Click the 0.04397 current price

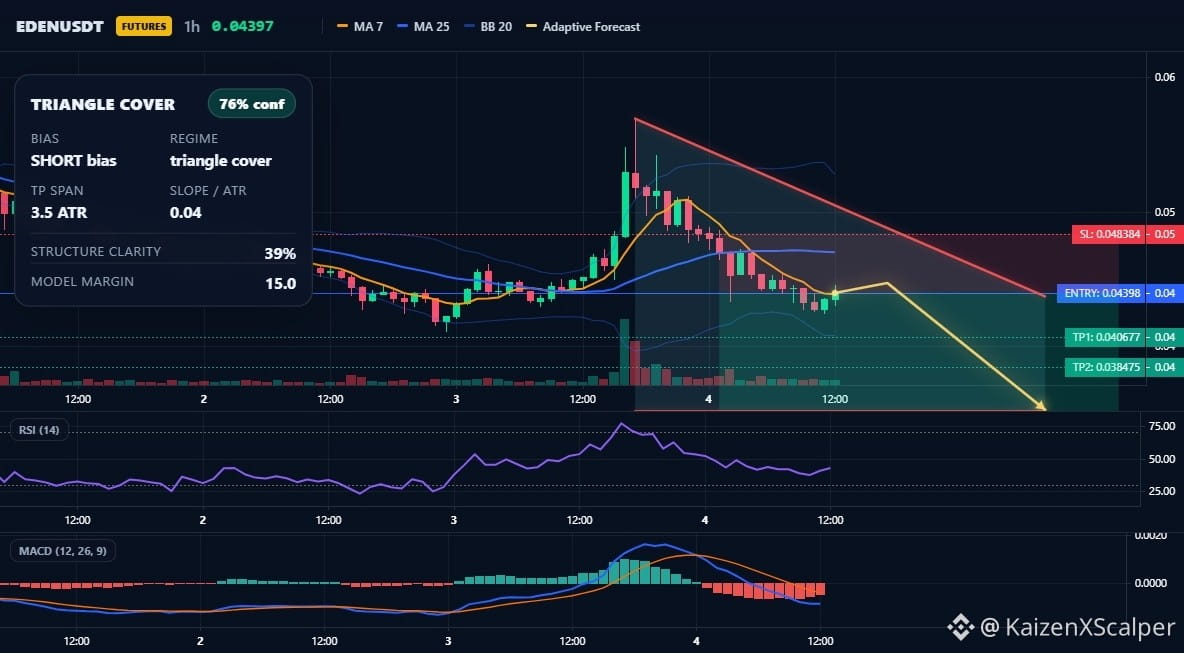pyautogui.click(x=242, y=26)
